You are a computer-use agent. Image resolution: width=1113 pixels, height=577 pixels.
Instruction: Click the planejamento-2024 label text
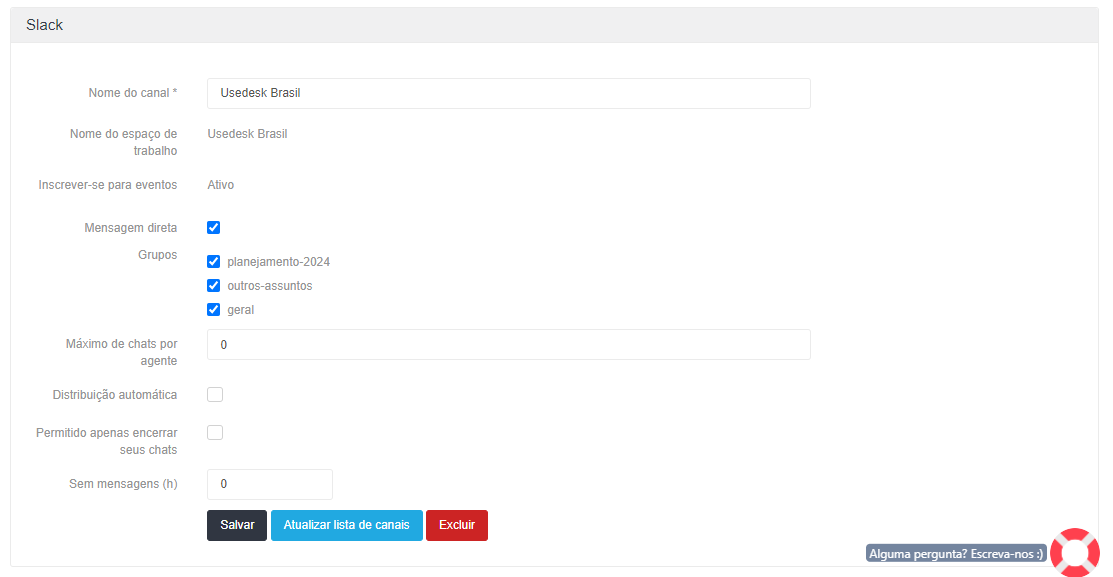(x=278, y=262)
